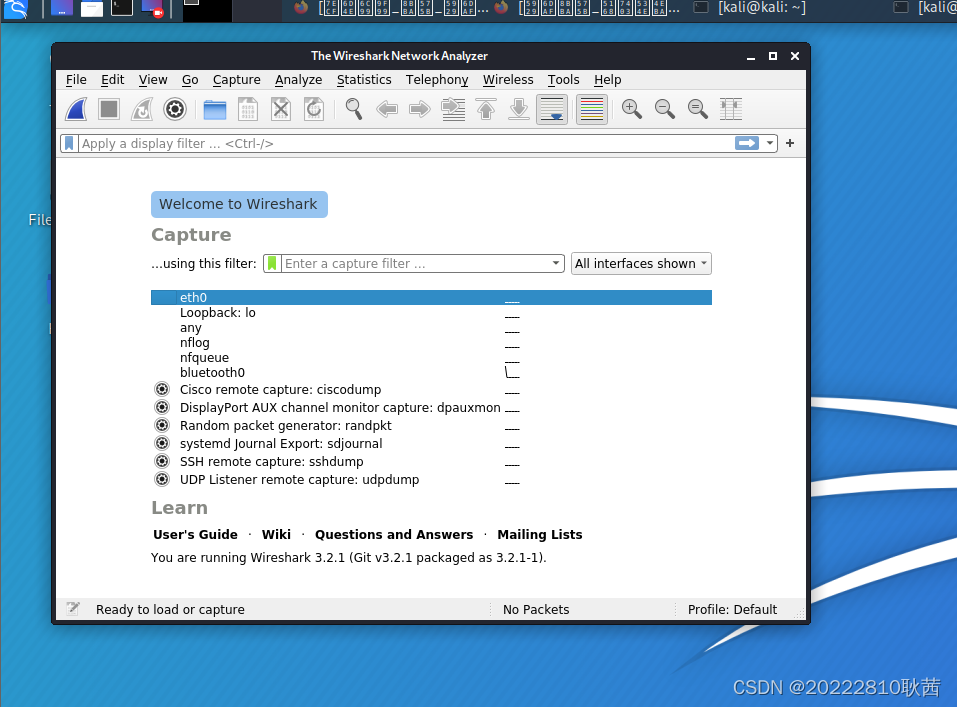Click capture filter green bookmark icon
957x707 pixels.
(x=272, y=263)
